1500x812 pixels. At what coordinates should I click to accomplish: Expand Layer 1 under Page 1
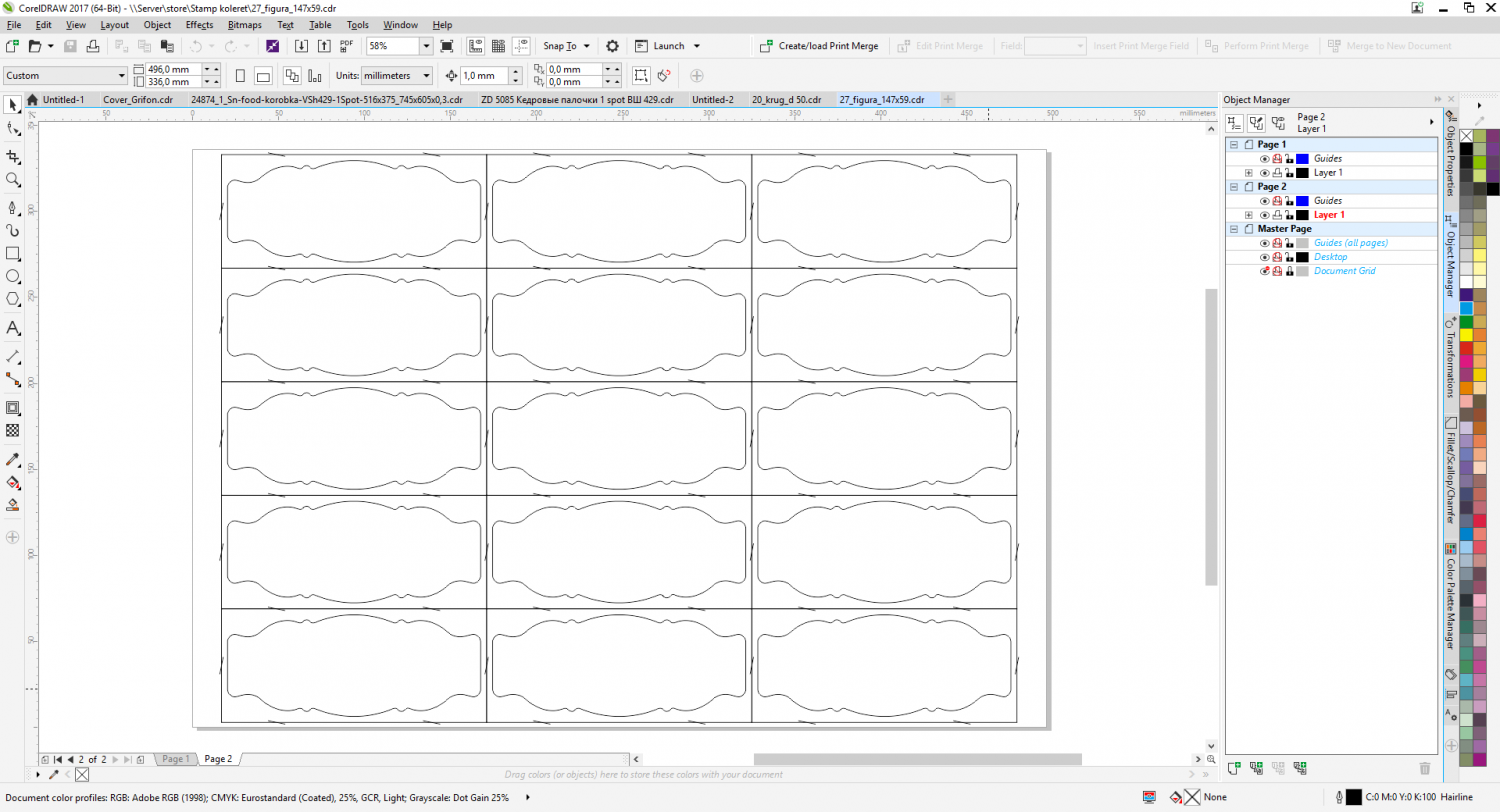1248,173
